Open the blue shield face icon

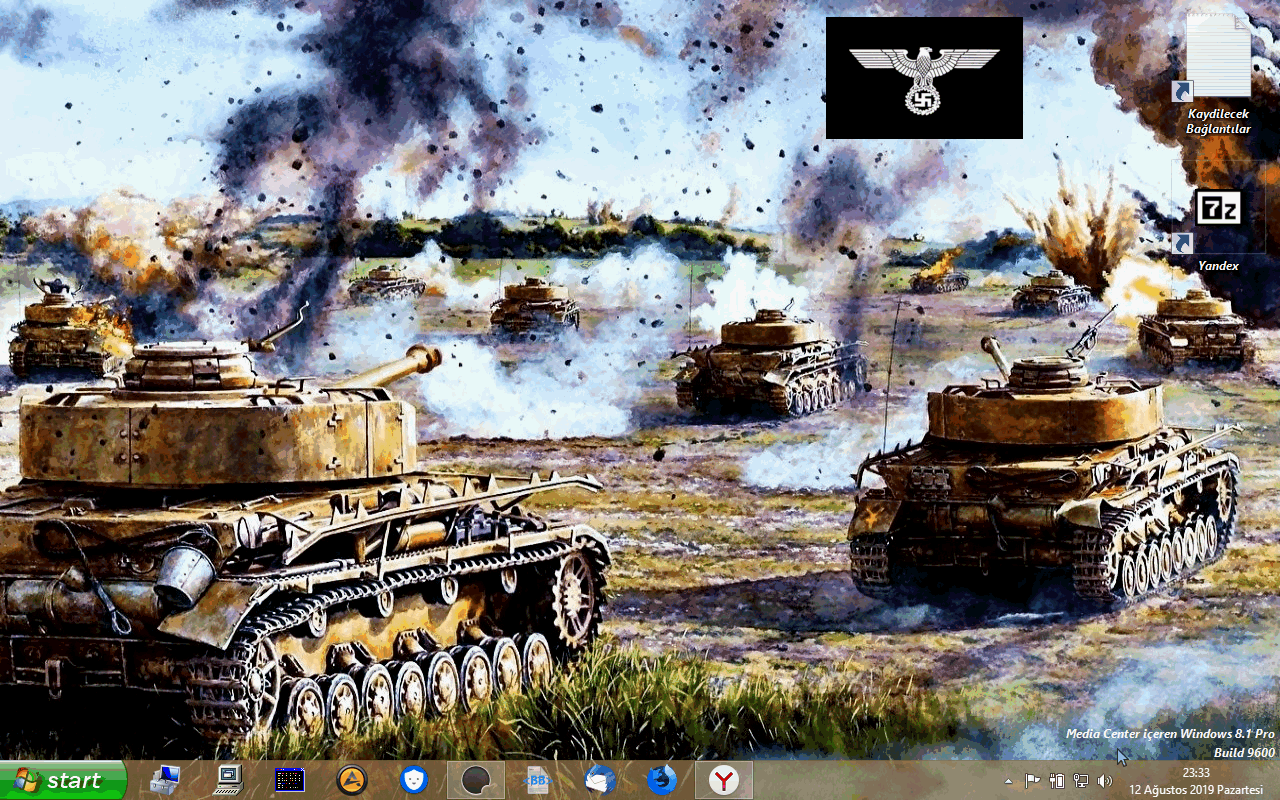(413, 780)
